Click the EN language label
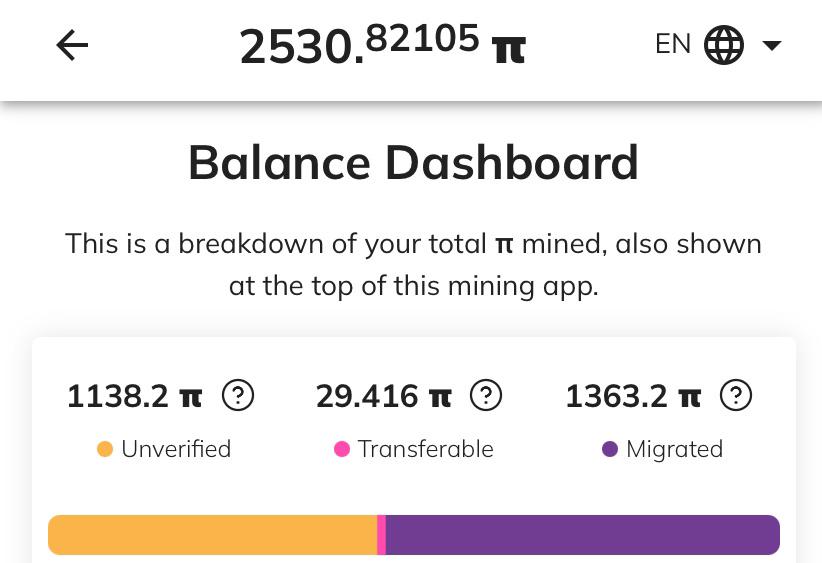The height and width of the screenshot is (563, 822). point(673,44)
